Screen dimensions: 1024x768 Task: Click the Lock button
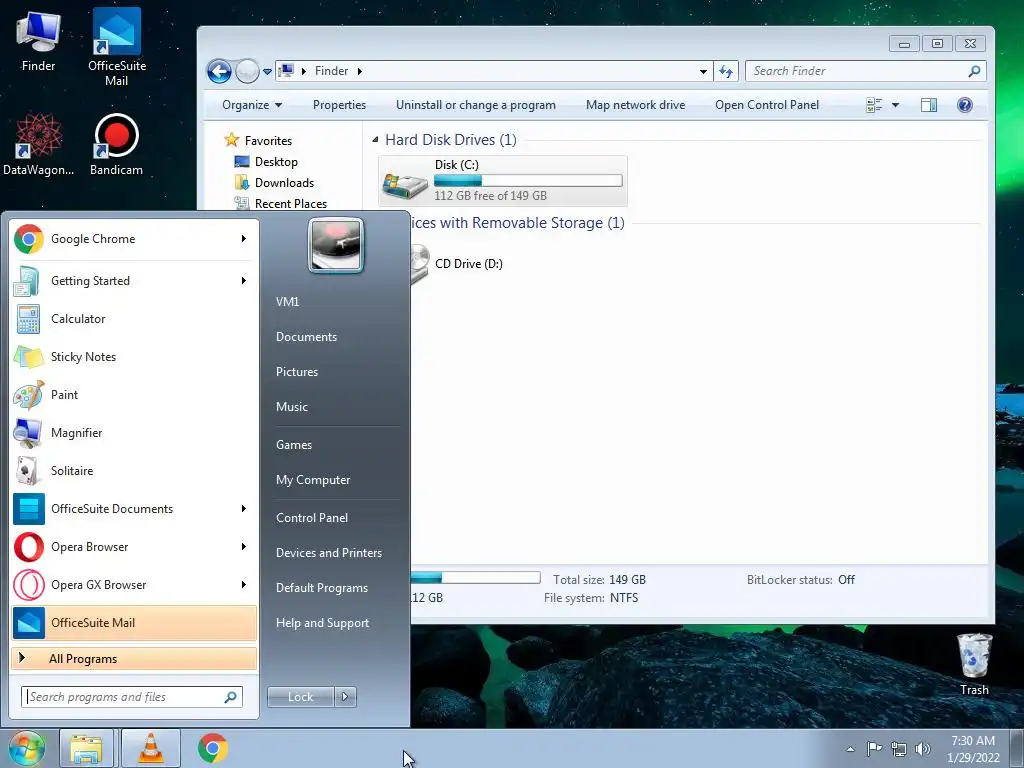tap(301, 697)
